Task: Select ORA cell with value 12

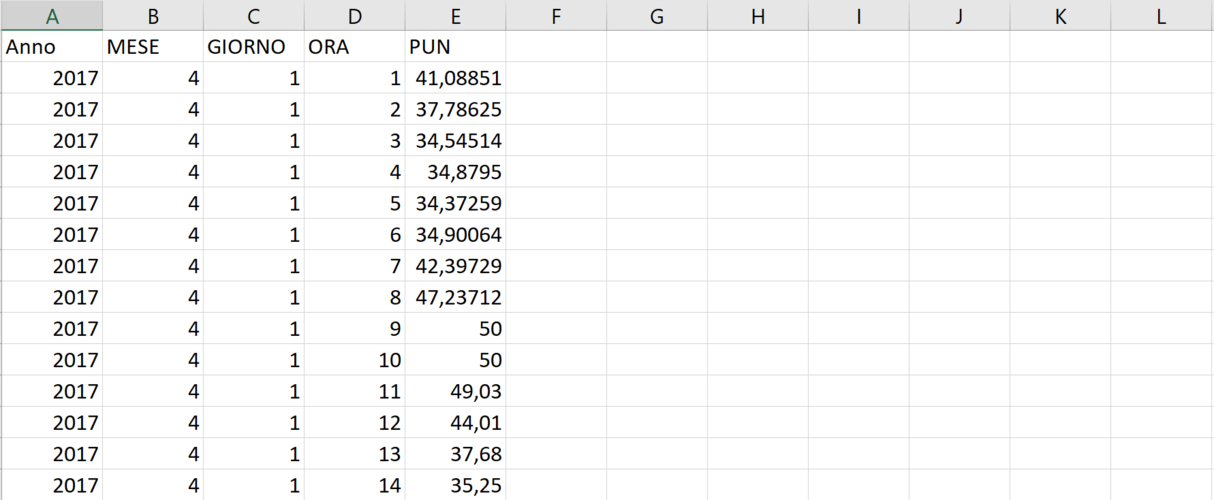Action: 355,423
